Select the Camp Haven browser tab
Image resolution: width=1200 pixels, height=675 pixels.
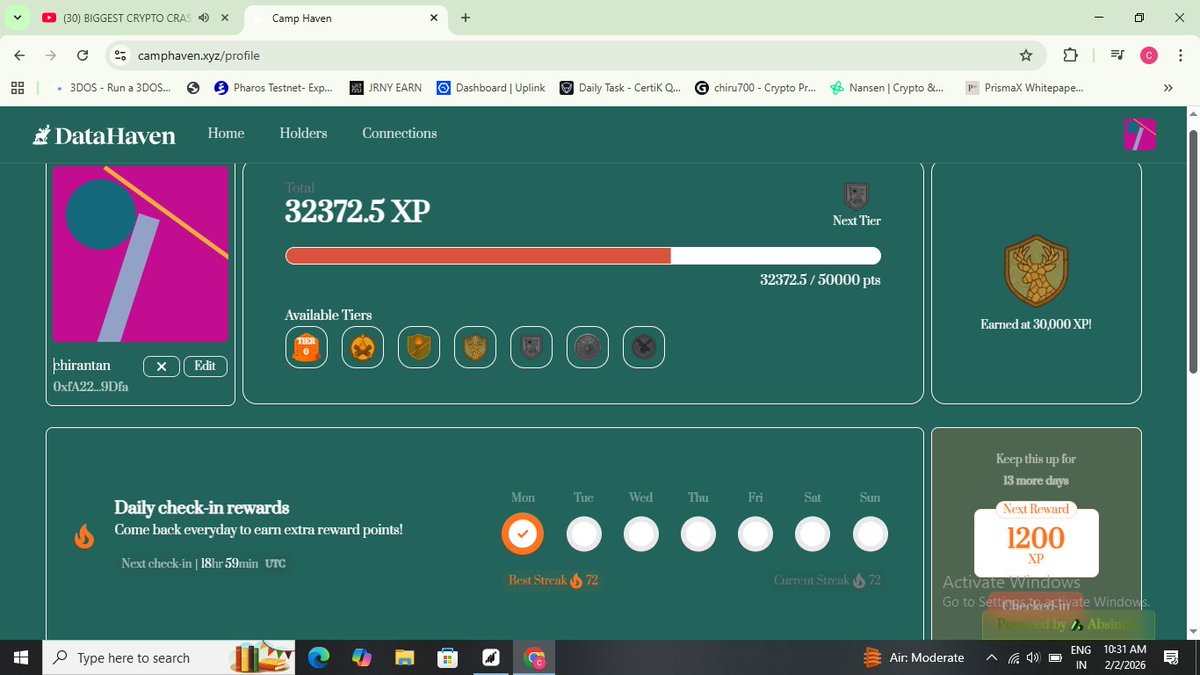pyautogui.click(x=345, y=18)
